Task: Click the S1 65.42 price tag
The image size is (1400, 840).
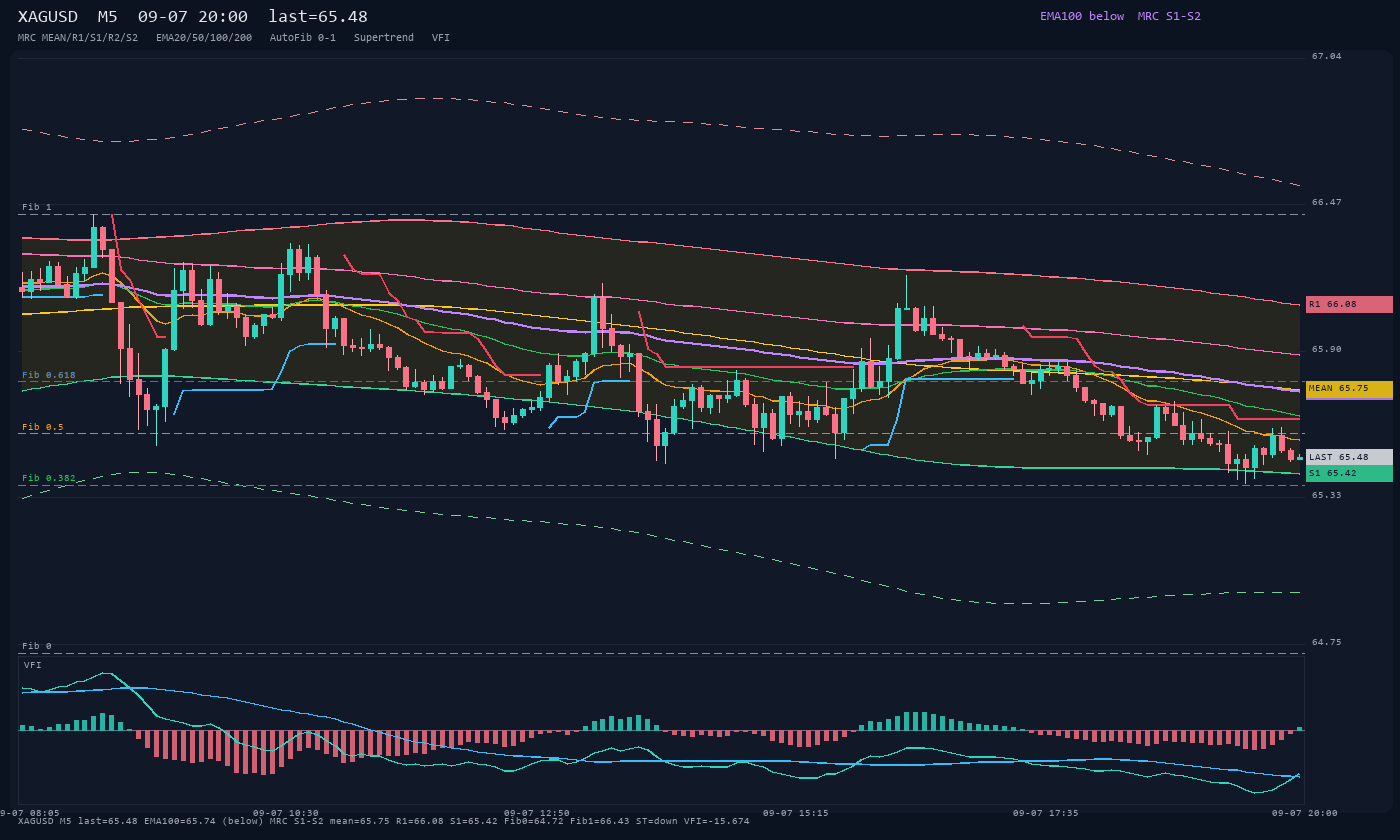Action: coord(1349,473)
